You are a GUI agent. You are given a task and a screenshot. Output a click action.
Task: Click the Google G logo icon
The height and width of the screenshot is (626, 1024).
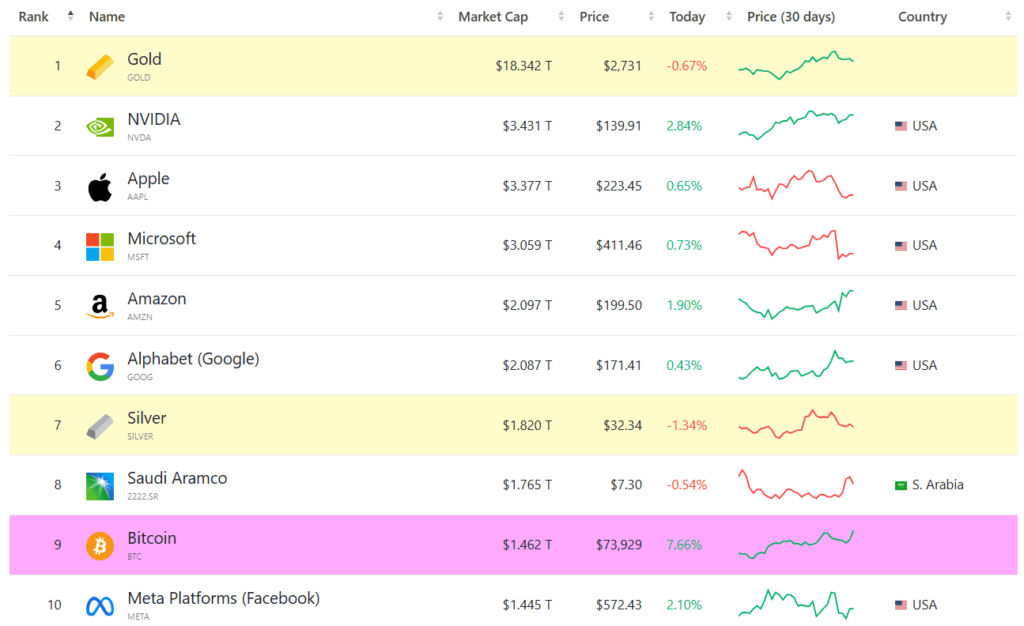pos(100,366)
